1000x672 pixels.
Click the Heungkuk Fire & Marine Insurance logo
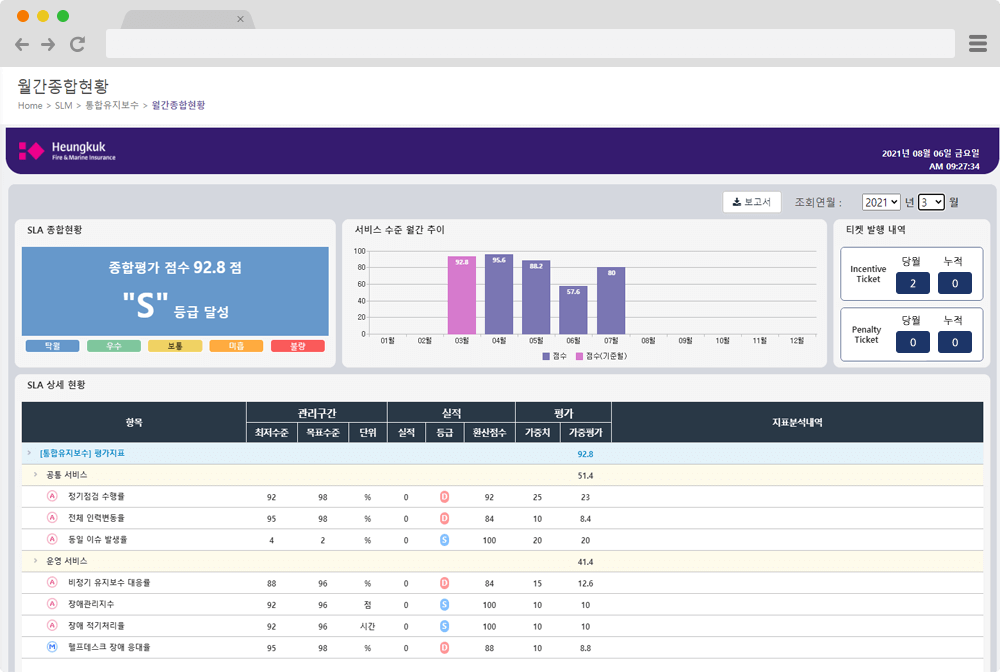(x=68, y=151)
